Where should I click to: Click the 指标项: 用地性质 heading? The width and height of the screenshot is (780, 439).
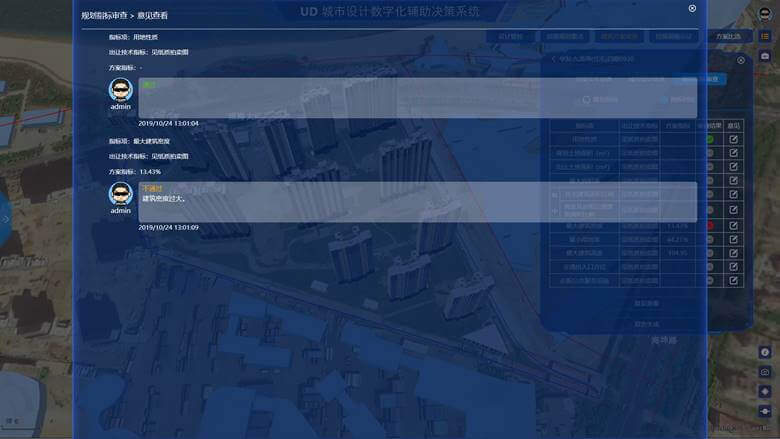(x=133, y=37)
